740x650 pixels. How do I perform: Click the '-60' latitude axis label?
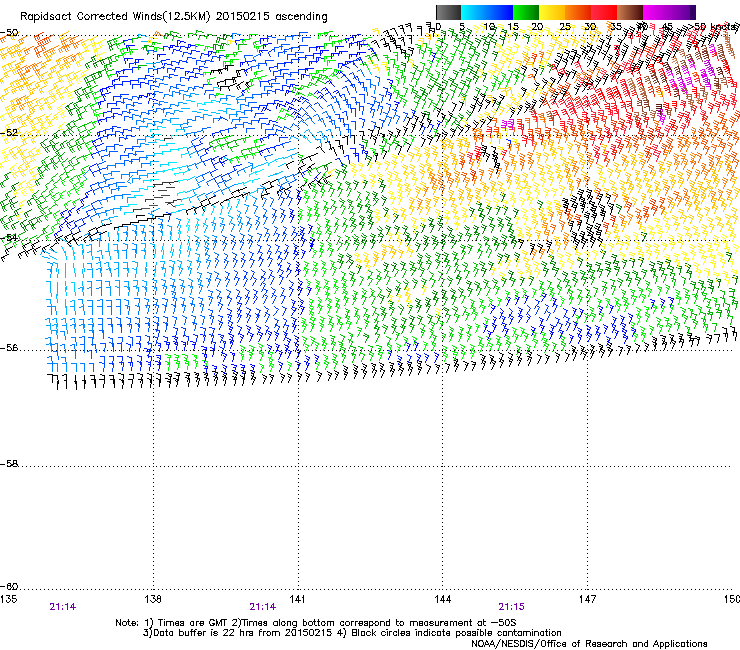pyautogui.click(x=9, y=587)
